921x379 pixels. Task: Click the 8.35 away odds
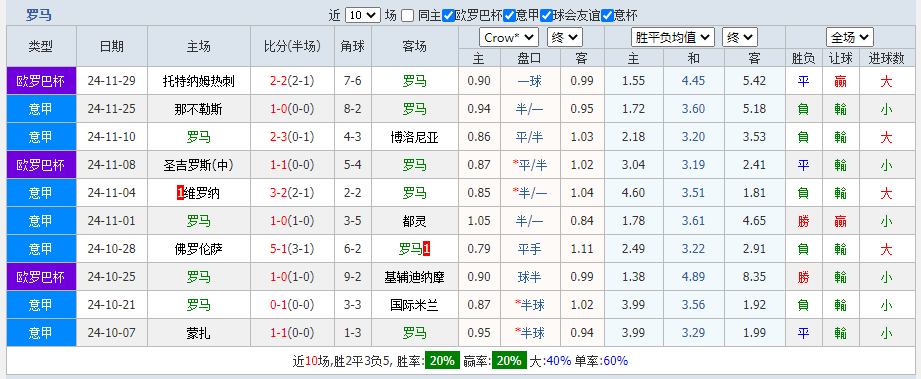click(x=754, y=277)
